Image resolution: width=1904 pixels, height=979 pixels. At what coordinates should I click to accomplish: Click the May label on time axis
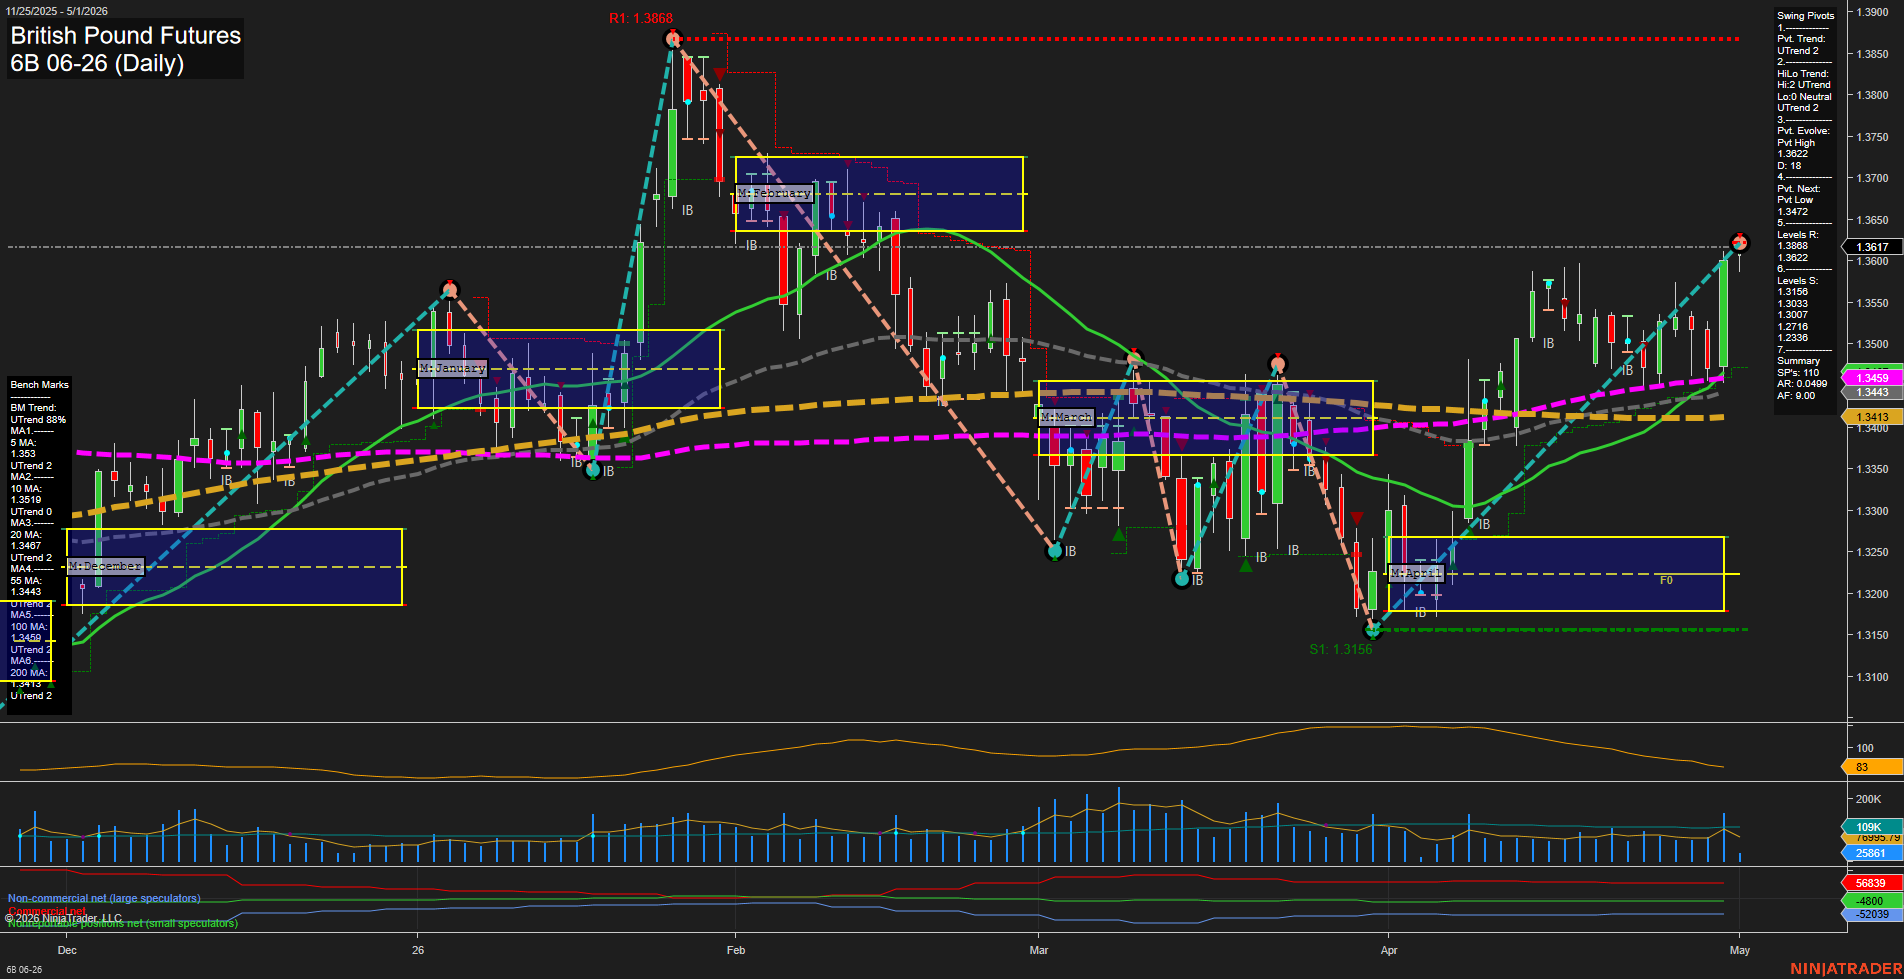(1740, 950)
